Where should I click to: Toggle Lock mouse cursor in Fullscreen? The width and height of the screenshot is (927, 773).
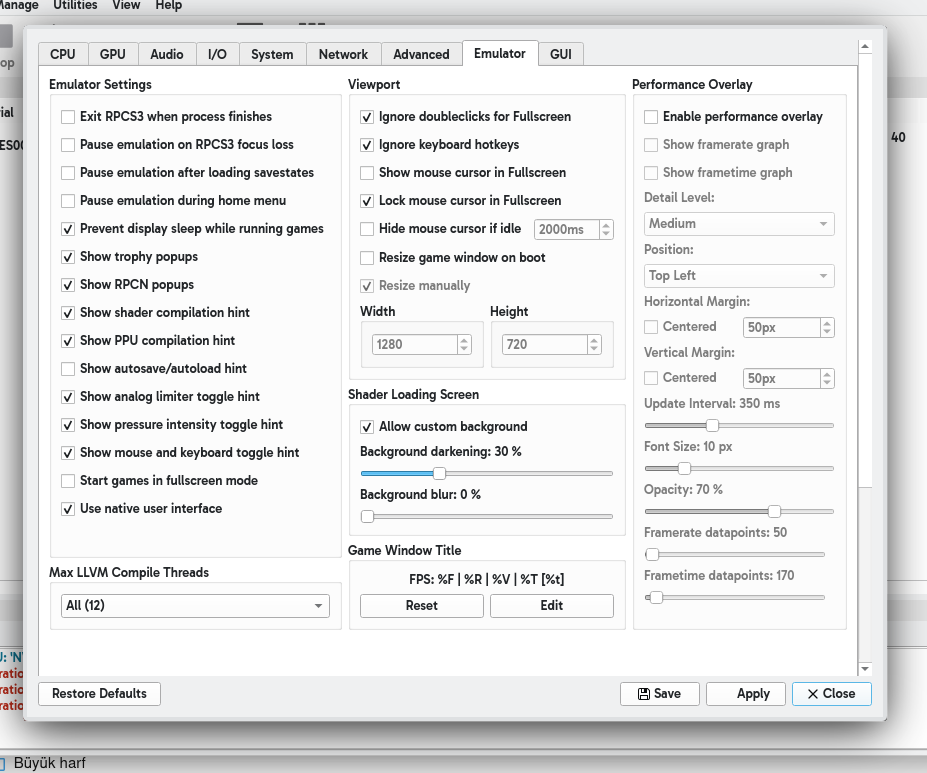(x=367, y=201)
